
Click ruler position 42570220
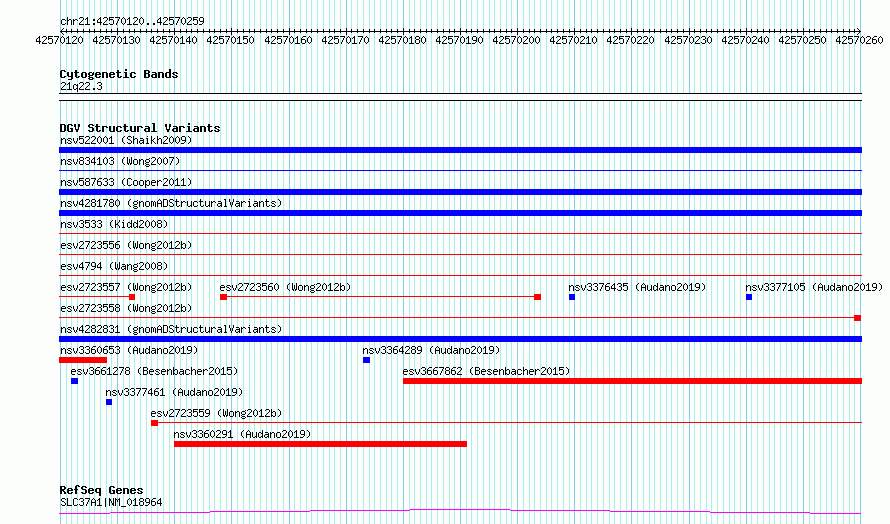[x=631, y=40]
